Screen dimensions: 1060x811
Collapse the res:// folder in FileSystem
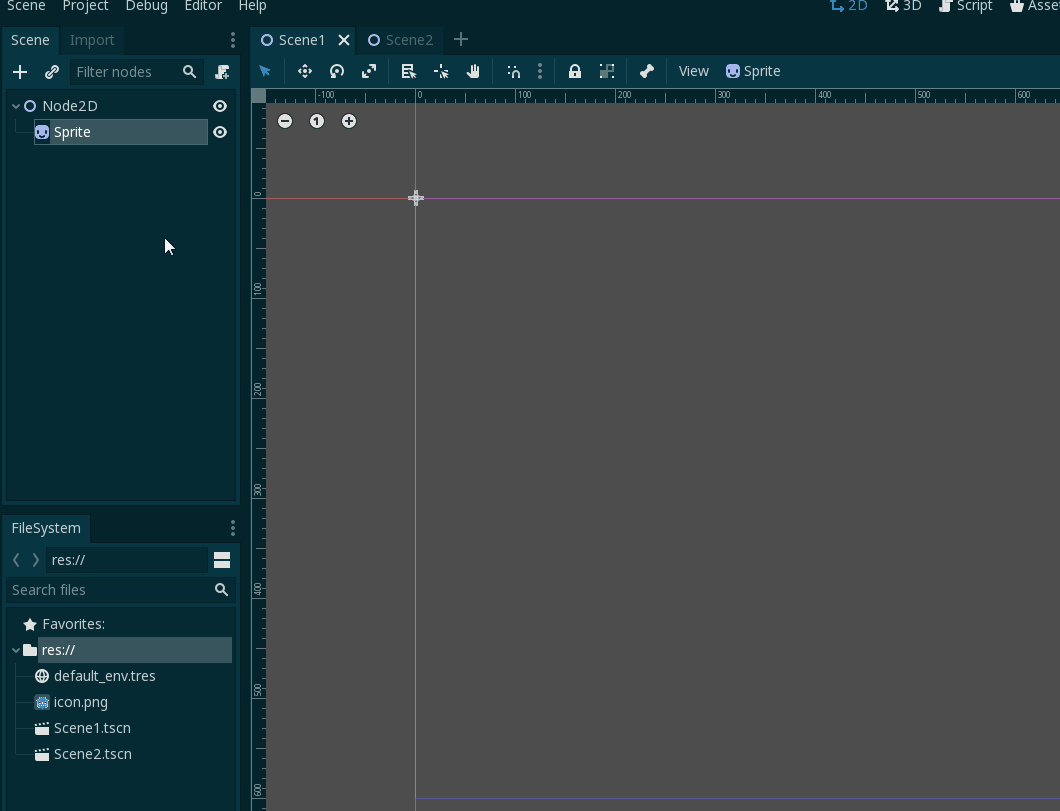tap(16, 650)
